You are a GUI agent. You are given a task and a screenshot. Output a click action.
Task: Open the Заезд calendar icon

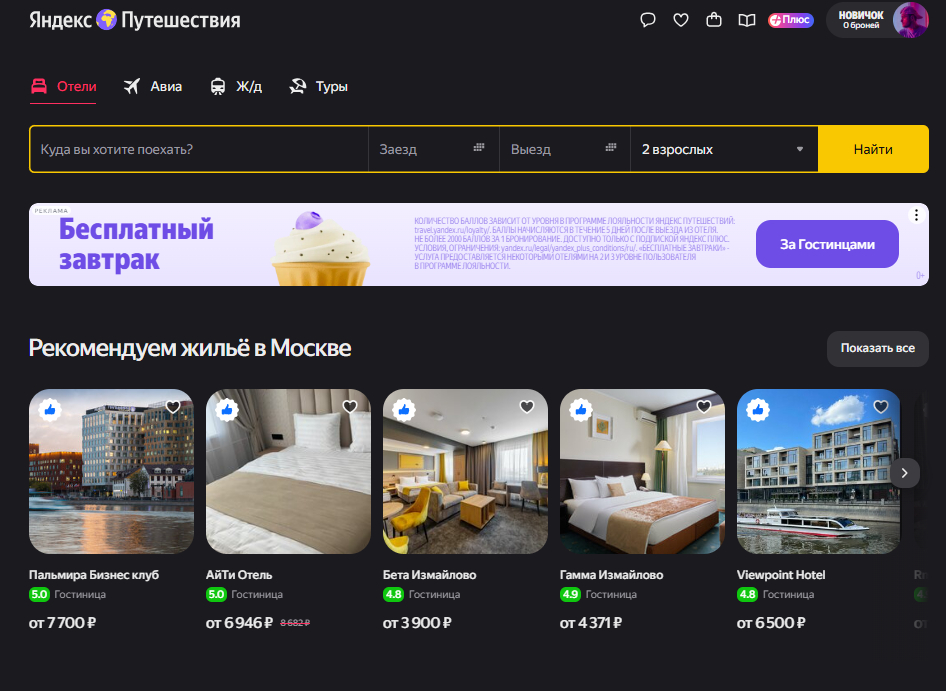coord(479,147)
